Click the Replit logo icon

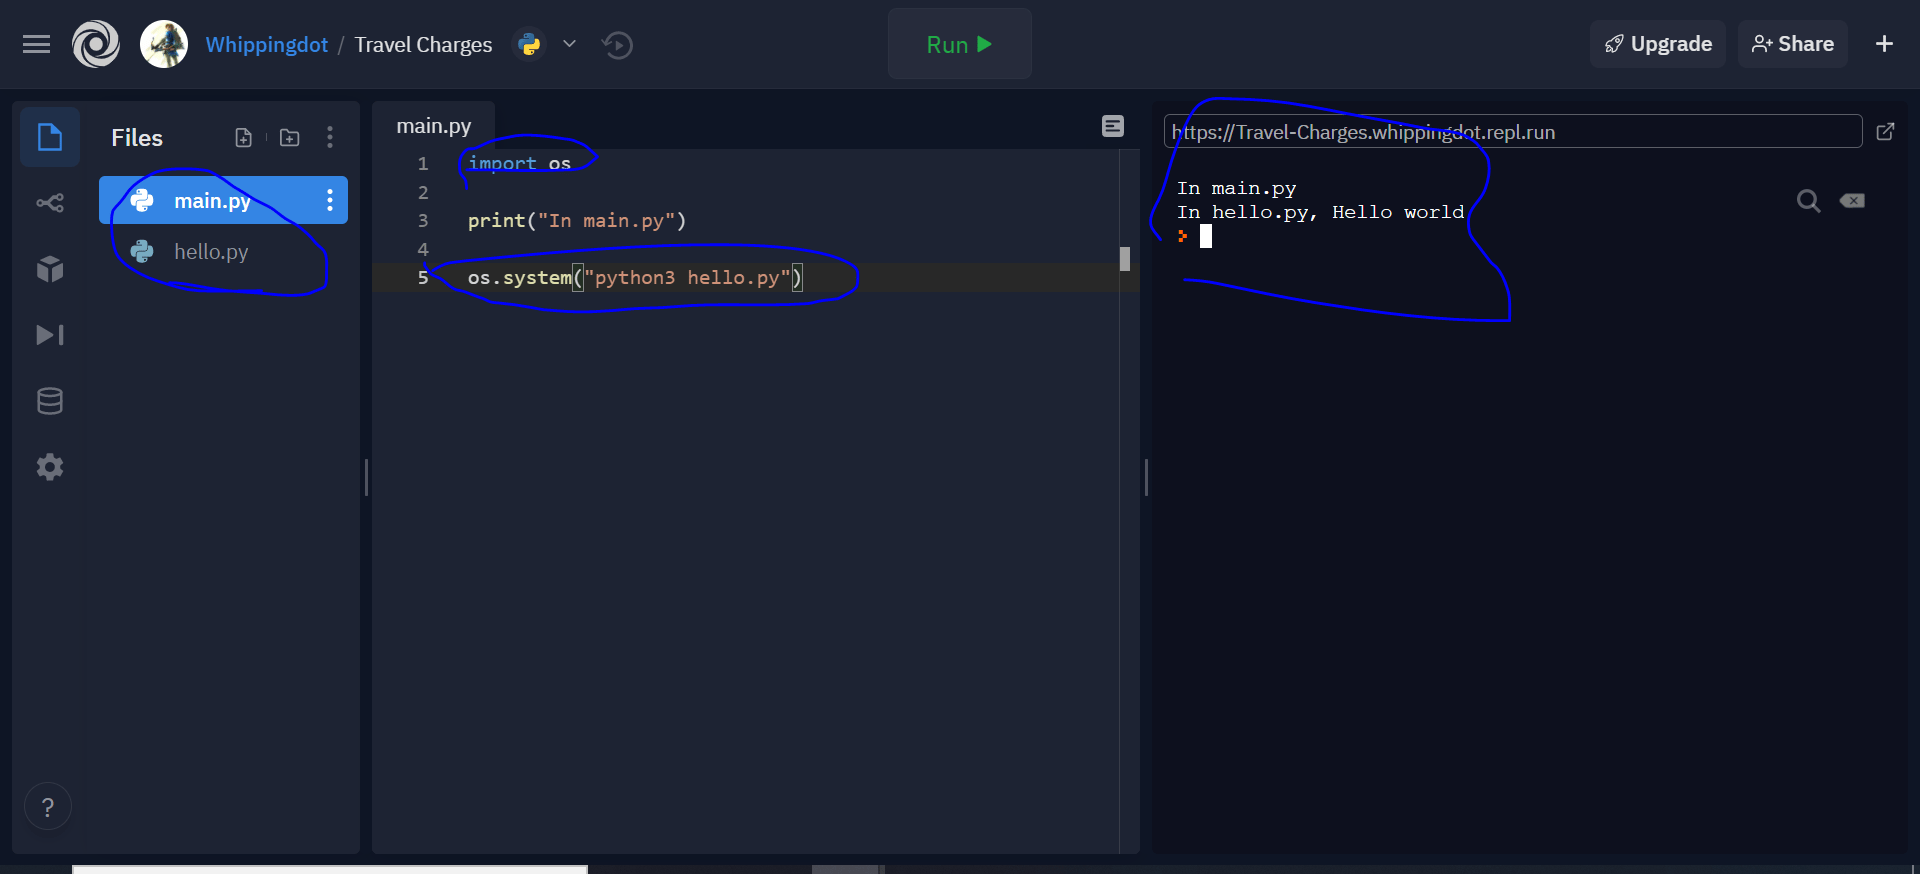pos(96,44)
